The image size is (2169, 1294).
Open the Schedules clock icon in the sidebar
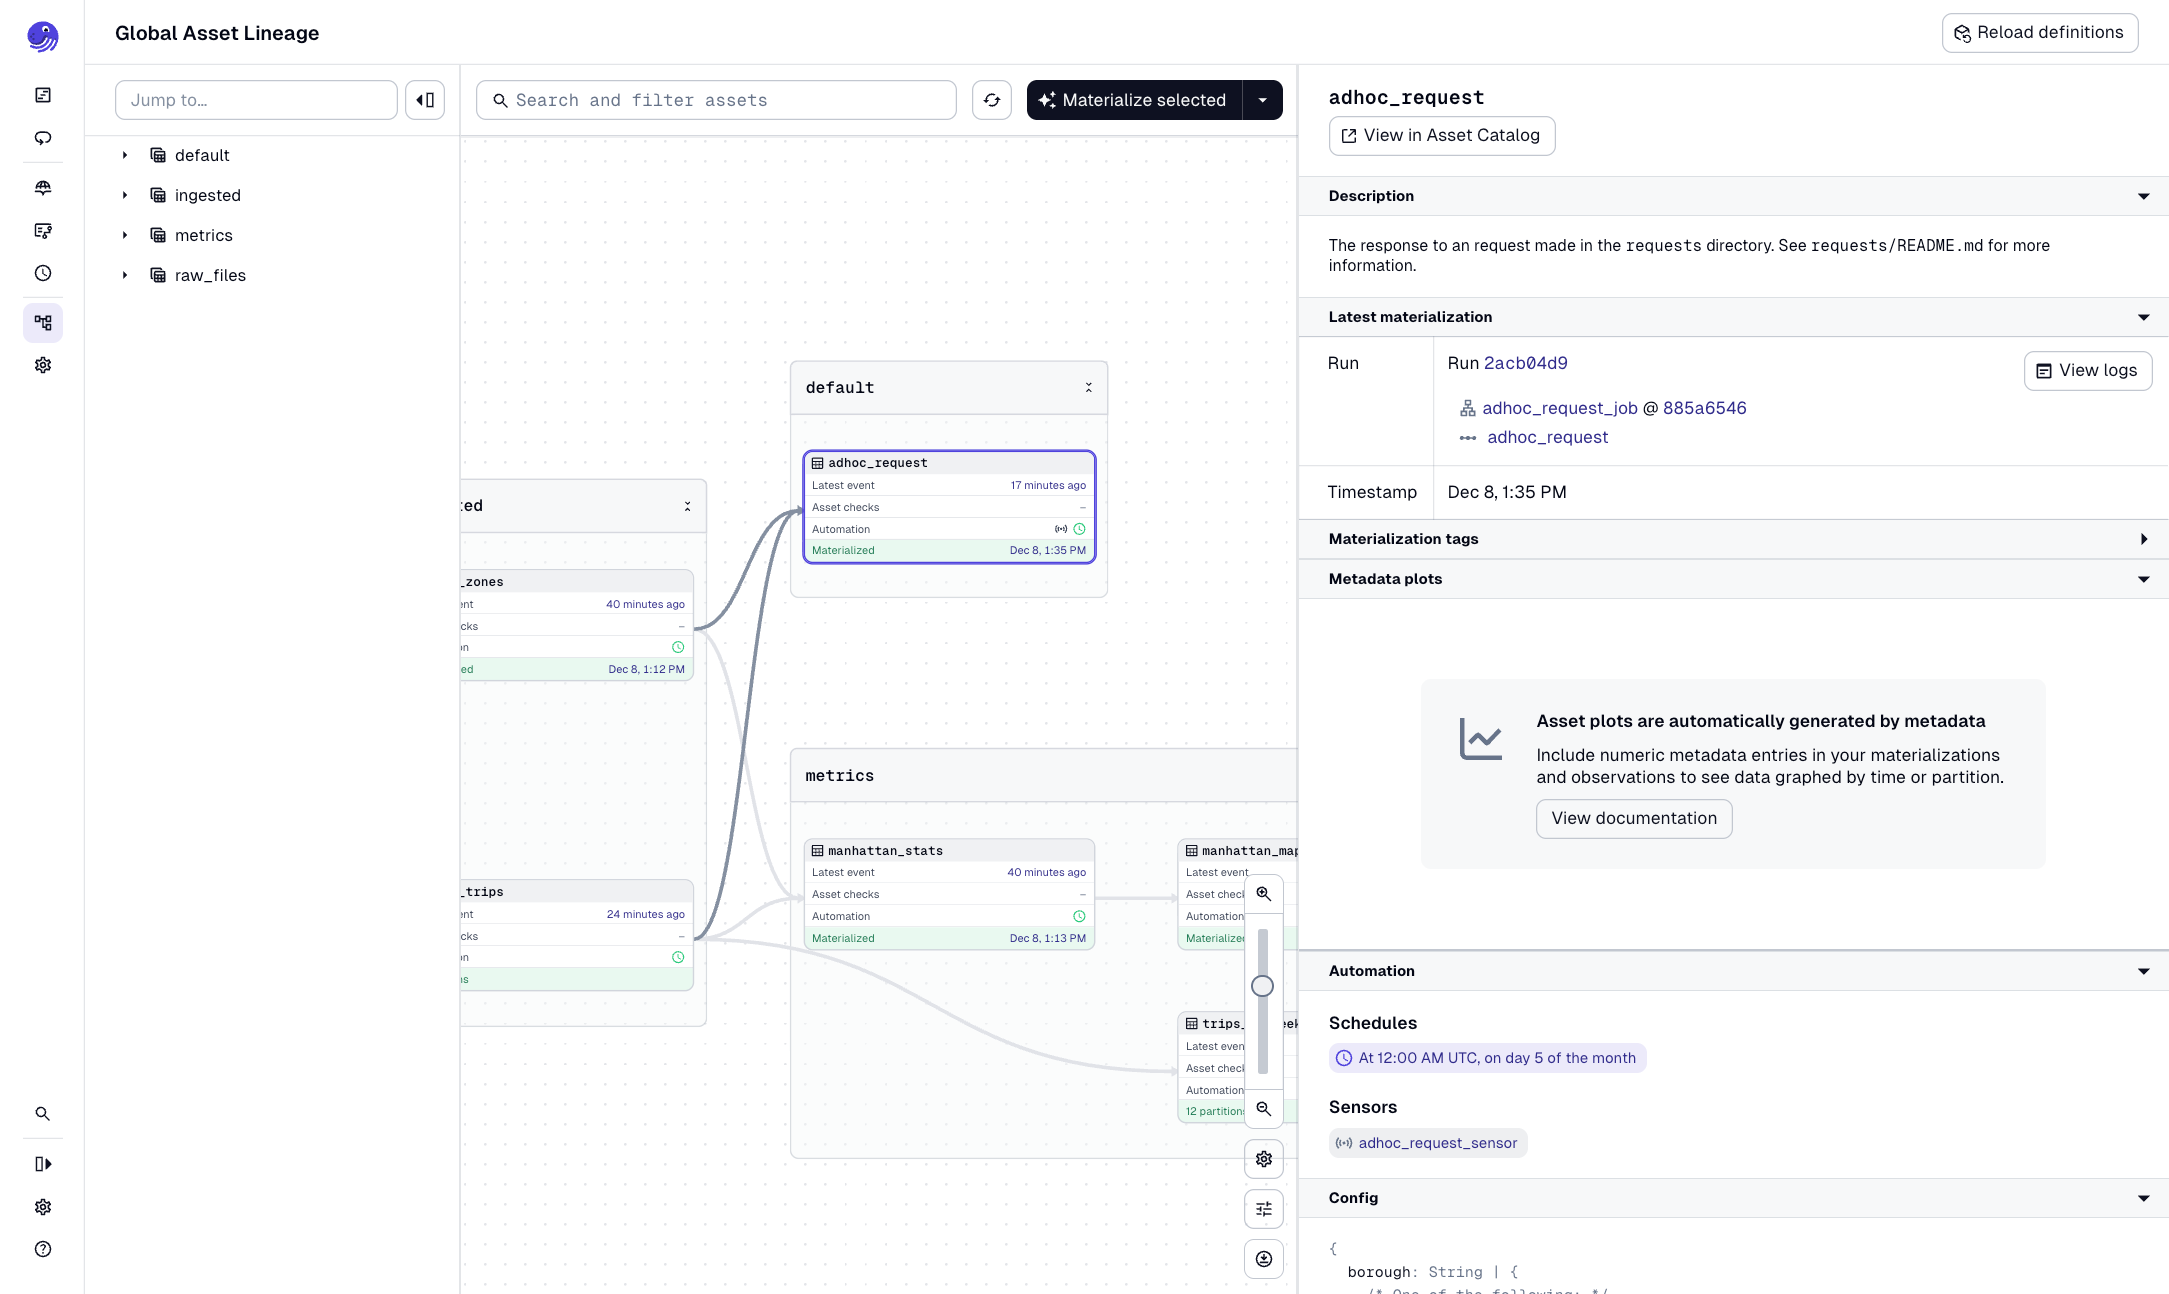[x=43, y=273]
